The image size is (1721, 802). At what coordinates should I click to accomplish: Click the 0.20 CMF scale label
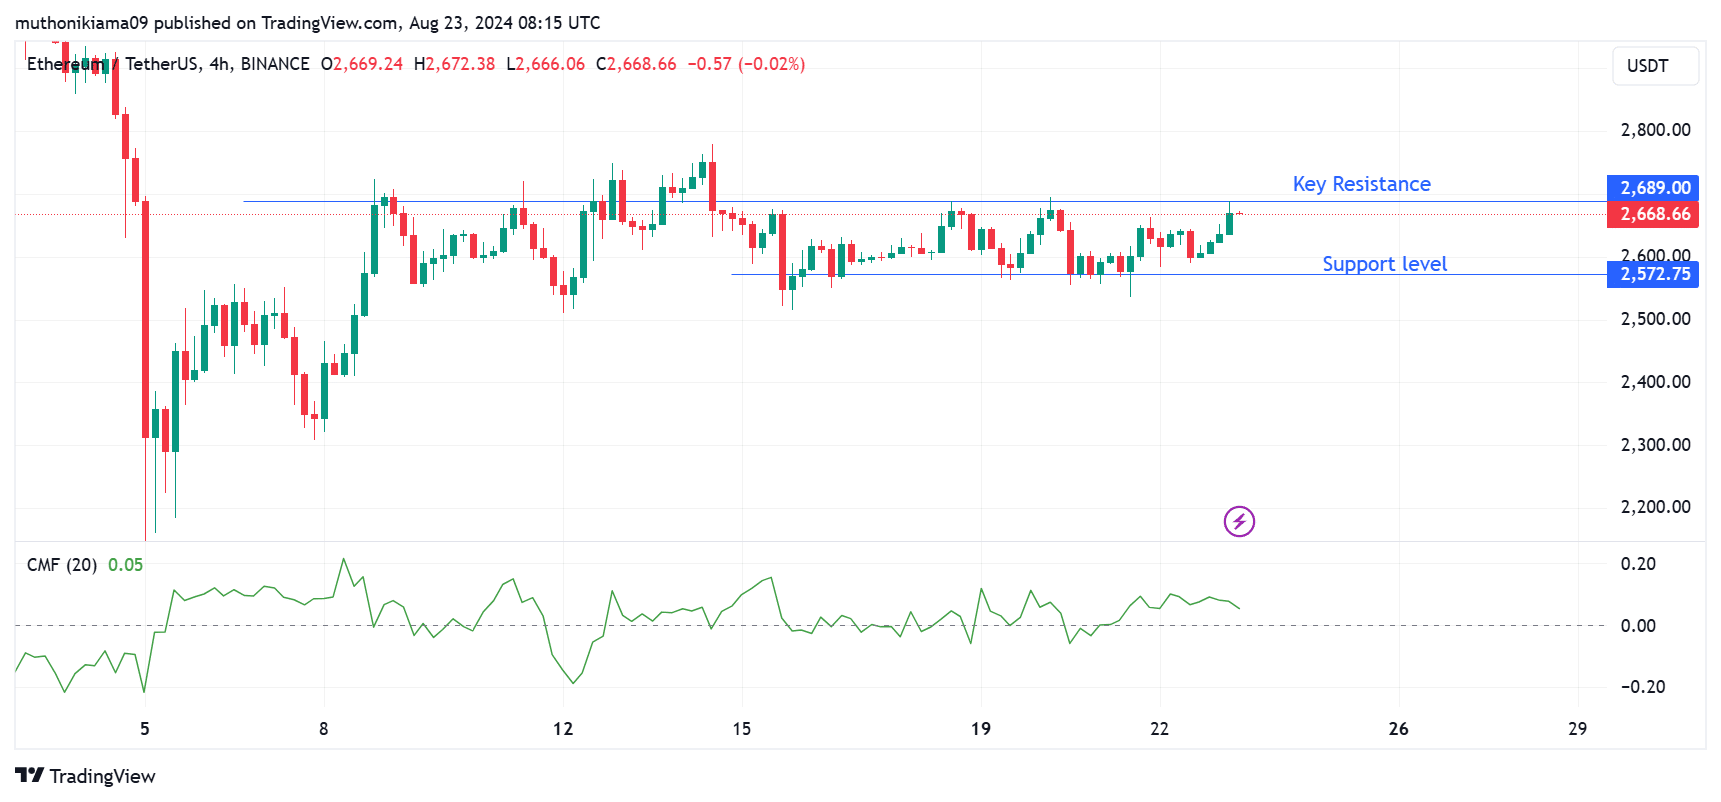[x=1638, y=564]
